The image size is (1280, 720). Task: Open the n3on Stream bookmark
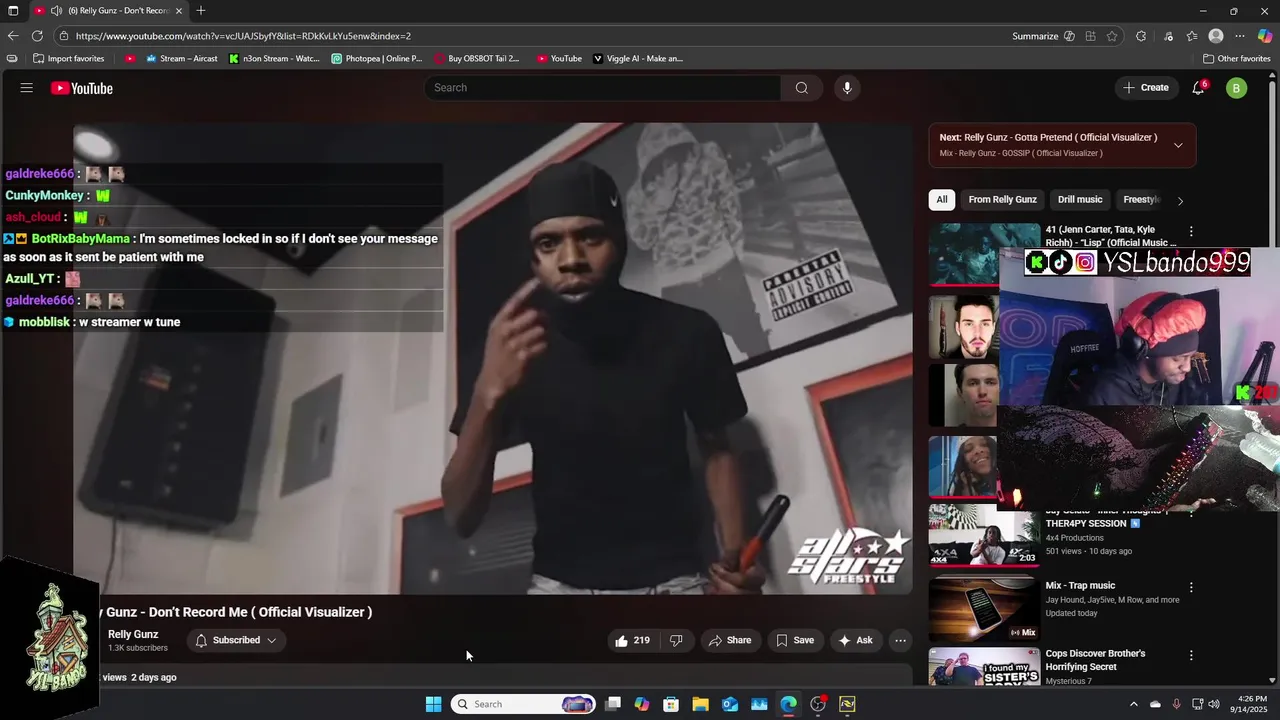(x=273, y=58)
